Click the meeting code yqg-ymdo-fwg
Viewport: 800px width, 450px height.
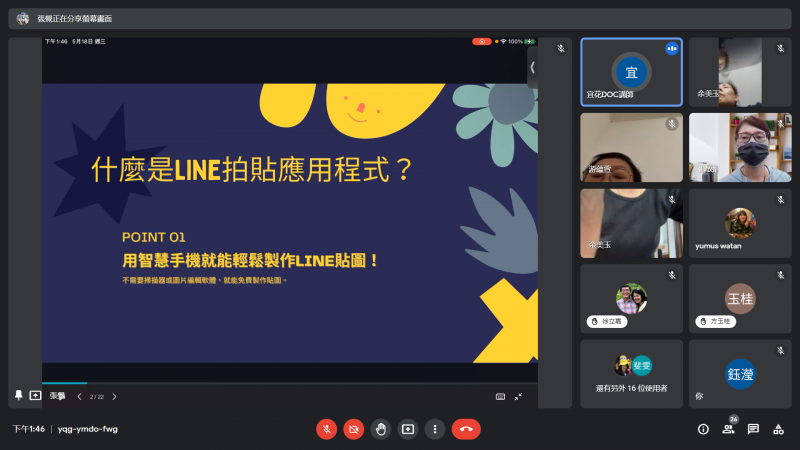click(x=88, y=429)
